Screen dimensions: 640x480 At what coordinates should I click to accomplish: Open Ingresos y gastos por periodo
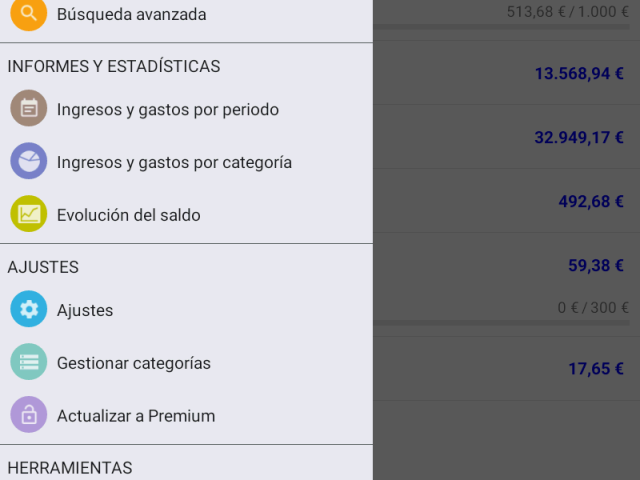coord(168,110)
